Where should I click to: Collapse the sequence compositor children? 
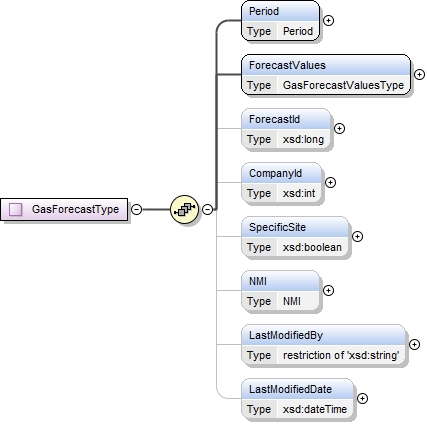[x=207, y=209]
